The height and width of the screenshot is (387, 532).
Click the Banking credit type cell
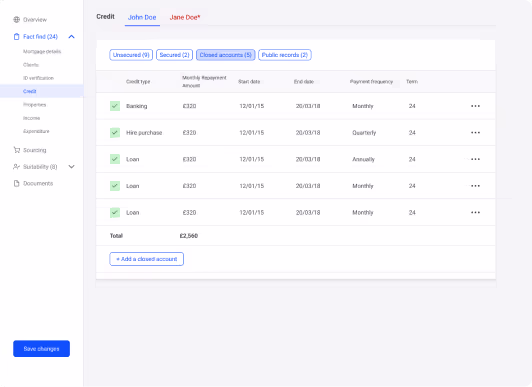pos(137,106)
